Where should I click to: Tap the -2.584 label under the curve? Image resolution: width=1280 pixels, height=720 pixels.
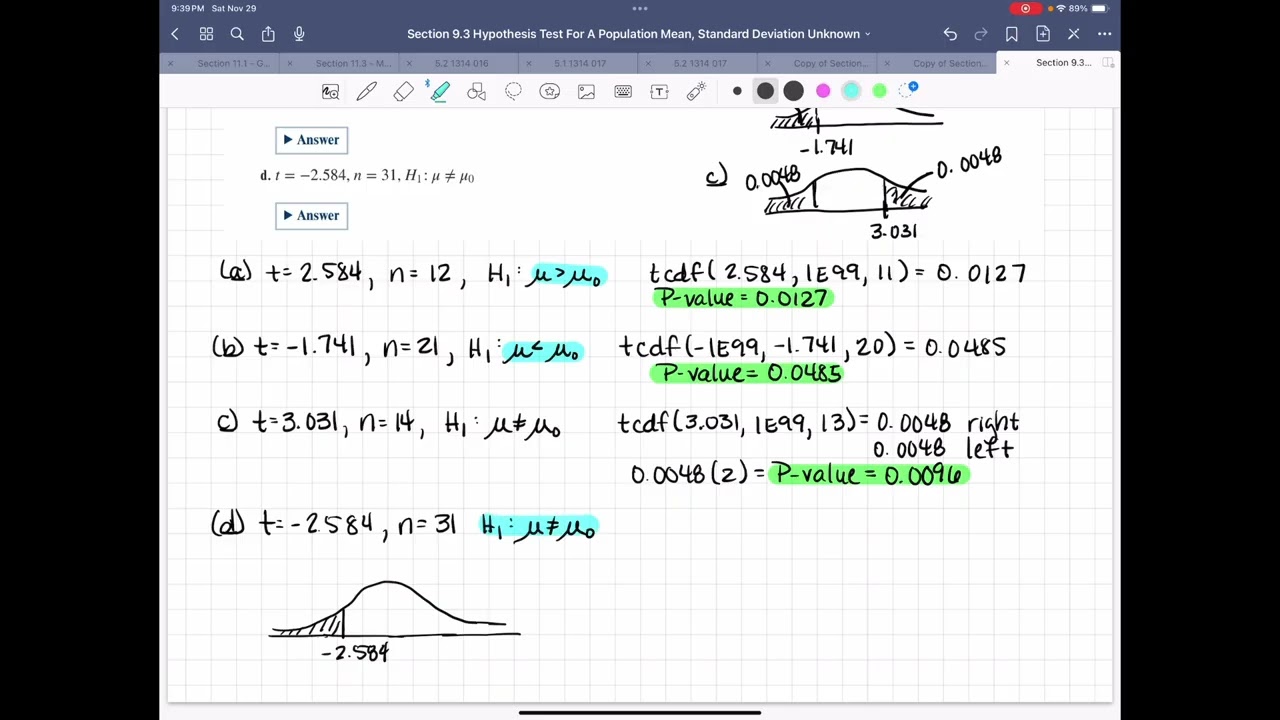(355, 653)
